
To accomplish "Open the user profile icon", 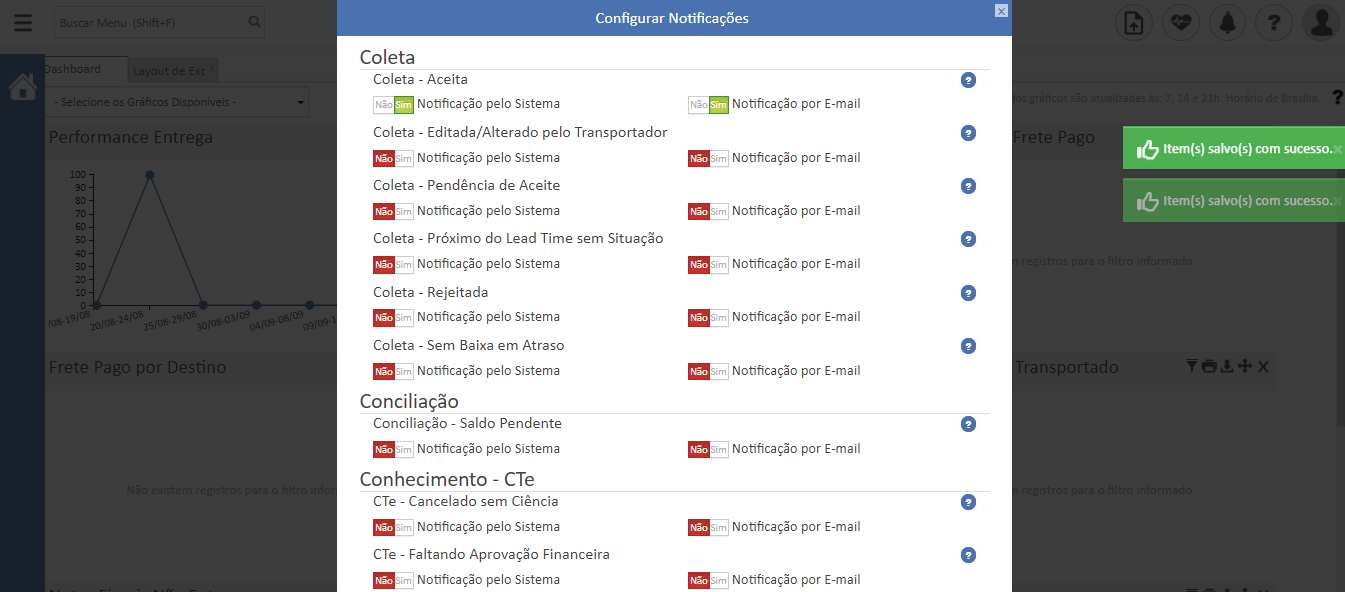I will [x=1320, y=21].
